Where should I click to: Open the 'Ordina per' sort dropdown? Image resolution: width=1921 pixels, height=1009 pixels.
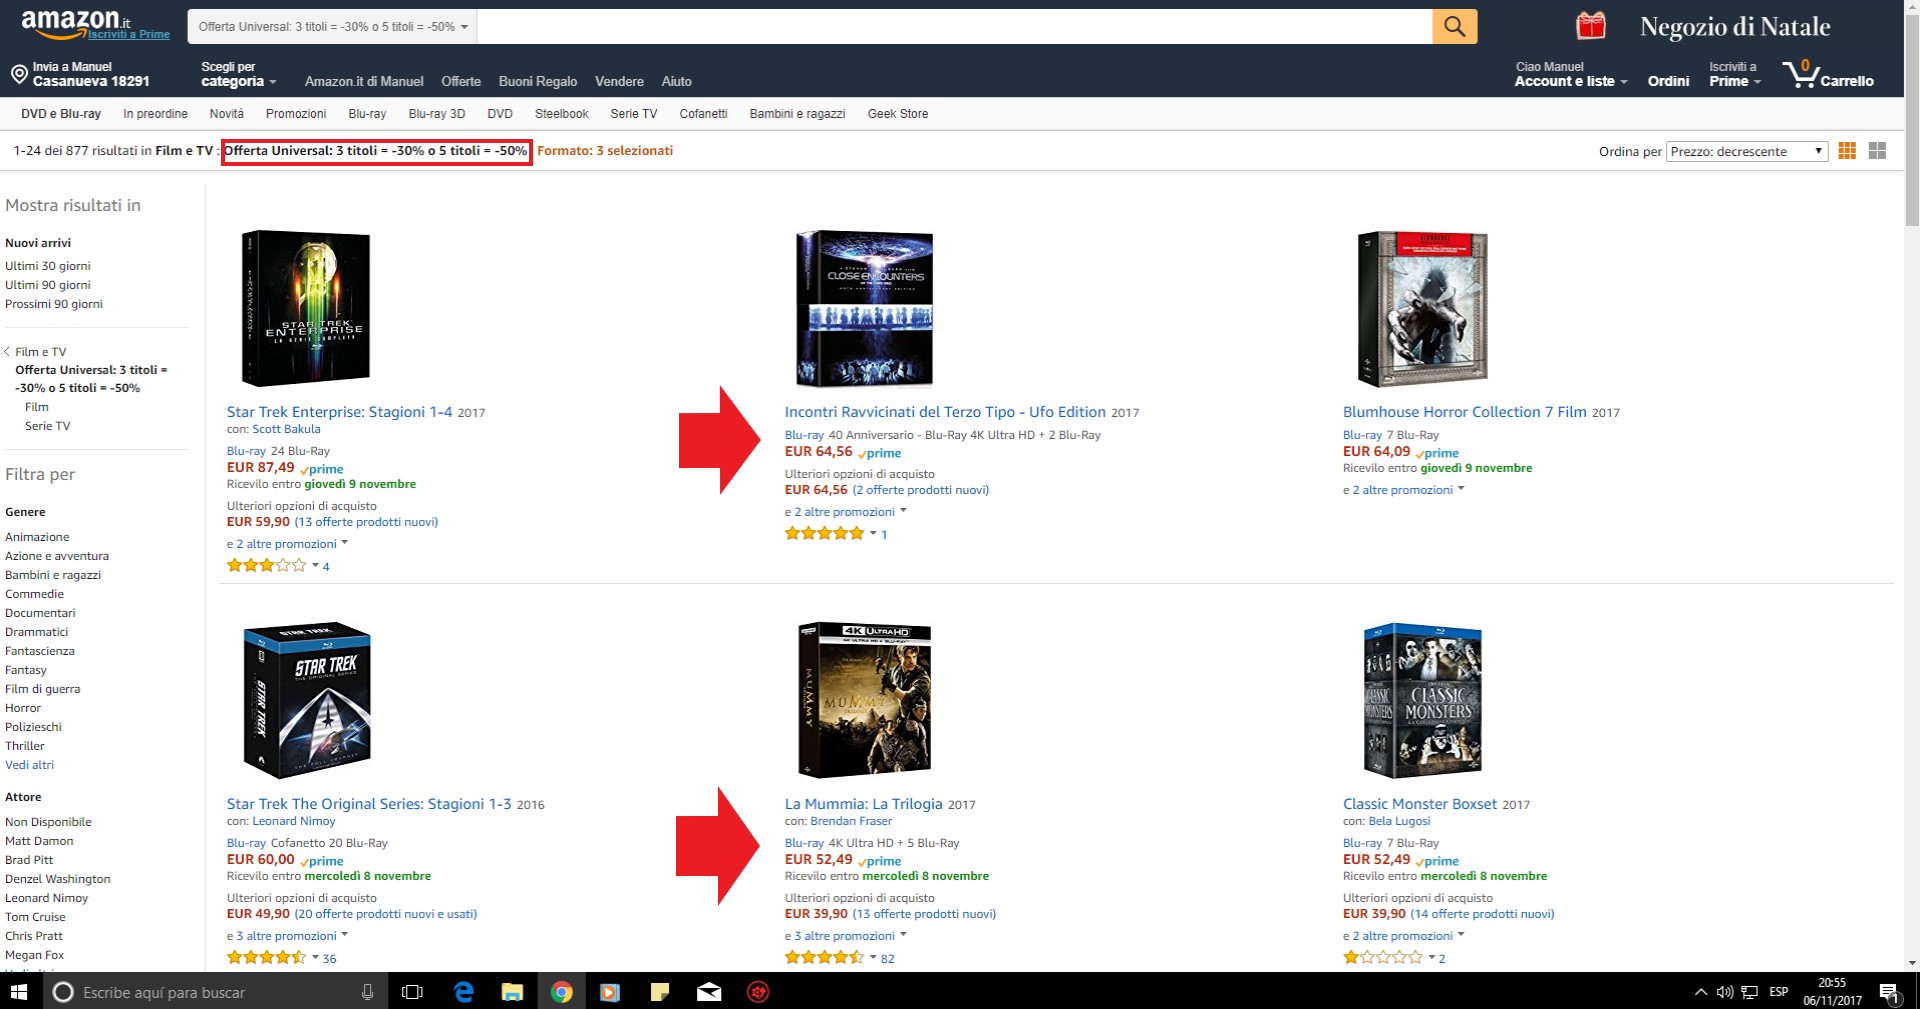(x=1746, y=151)
